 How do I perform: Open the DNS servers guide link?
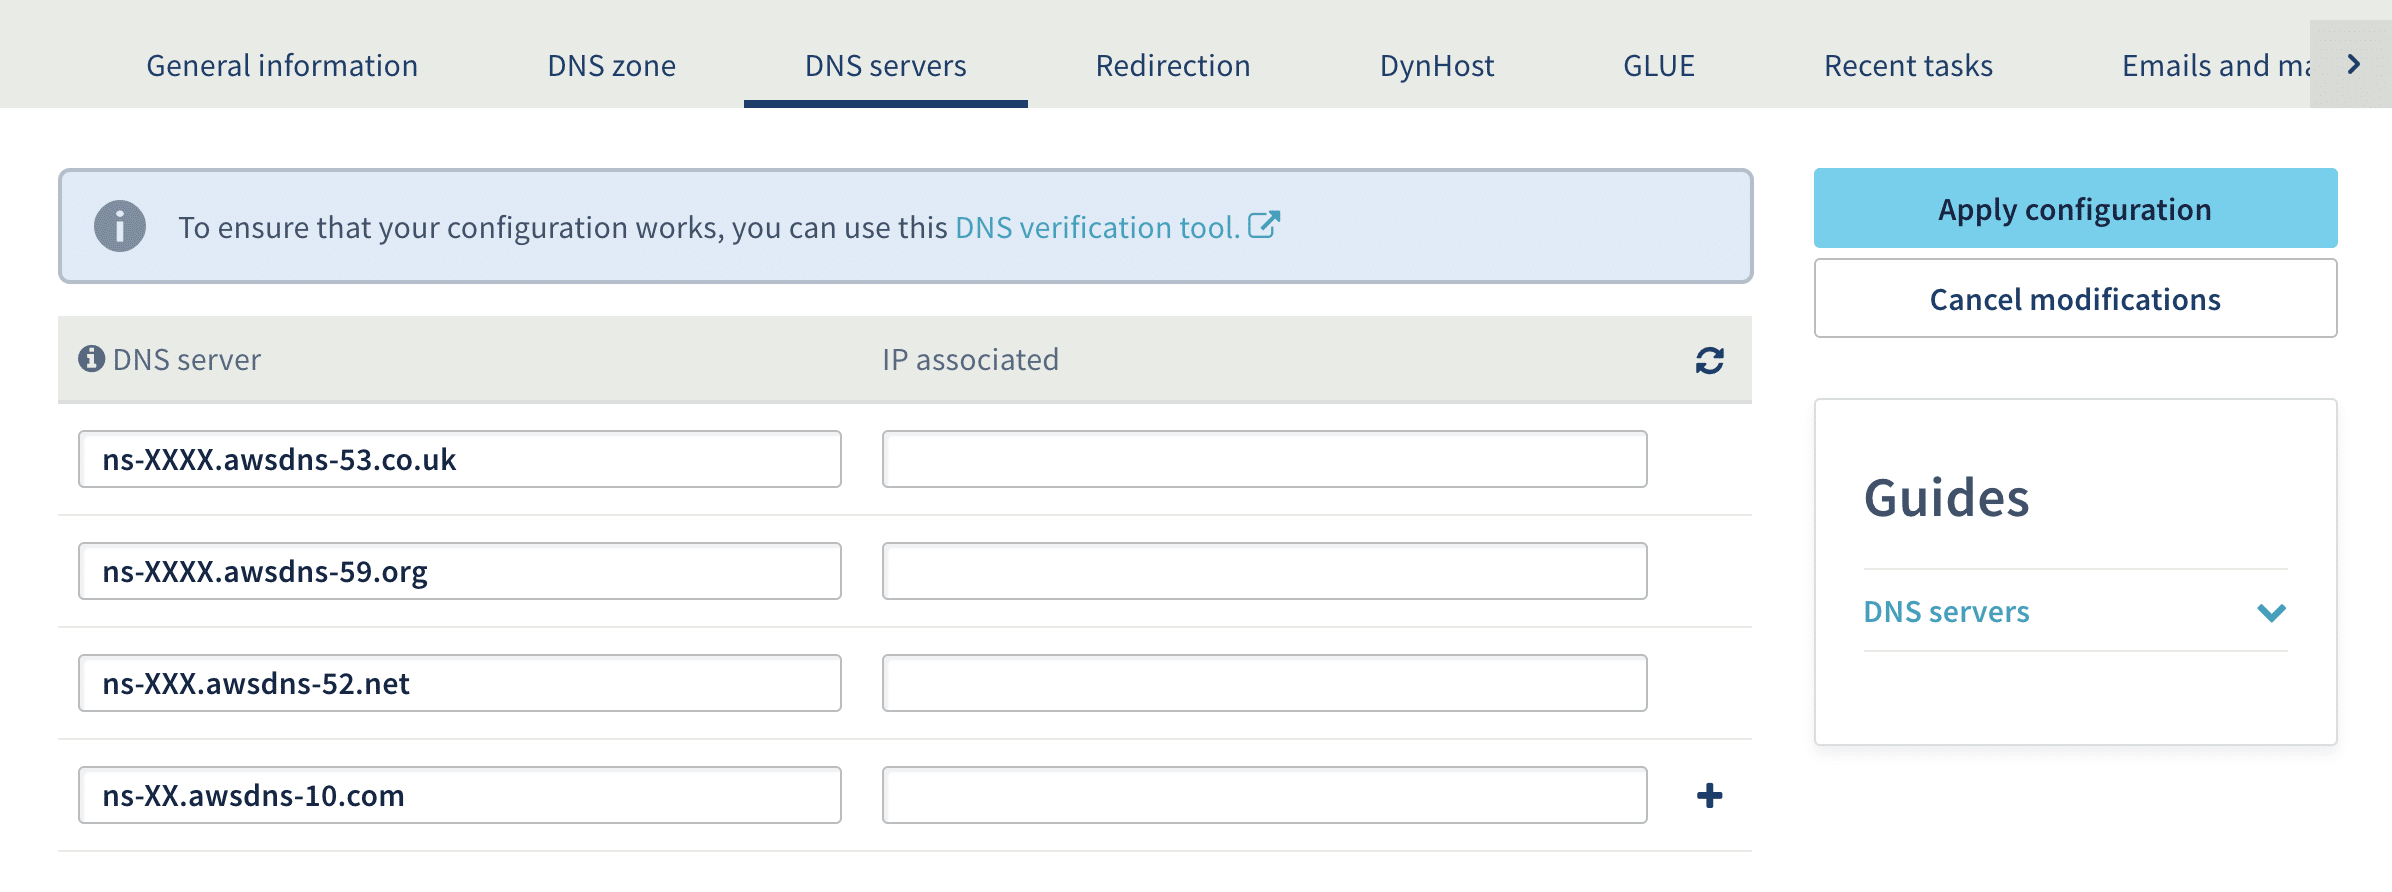click(1946, 611)
